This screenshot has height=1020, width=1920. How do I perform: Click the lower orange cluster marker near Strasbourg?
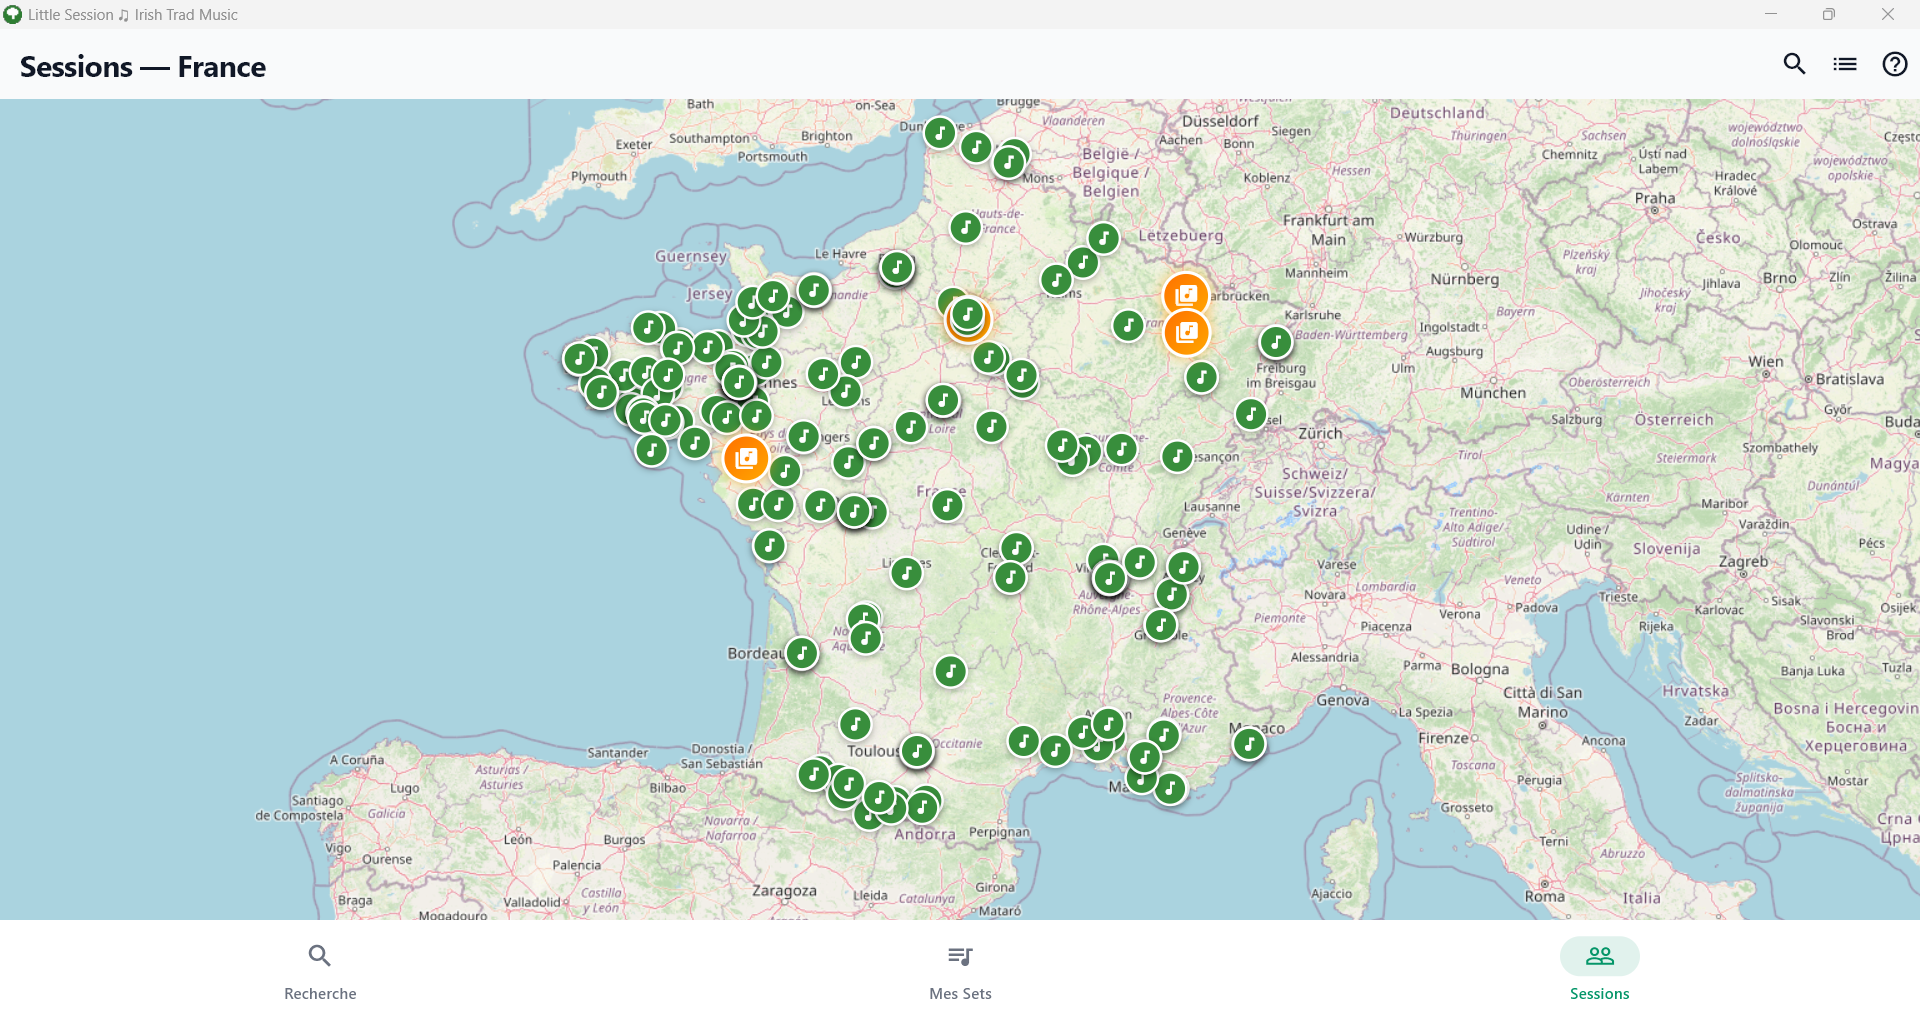point(1186,331)
